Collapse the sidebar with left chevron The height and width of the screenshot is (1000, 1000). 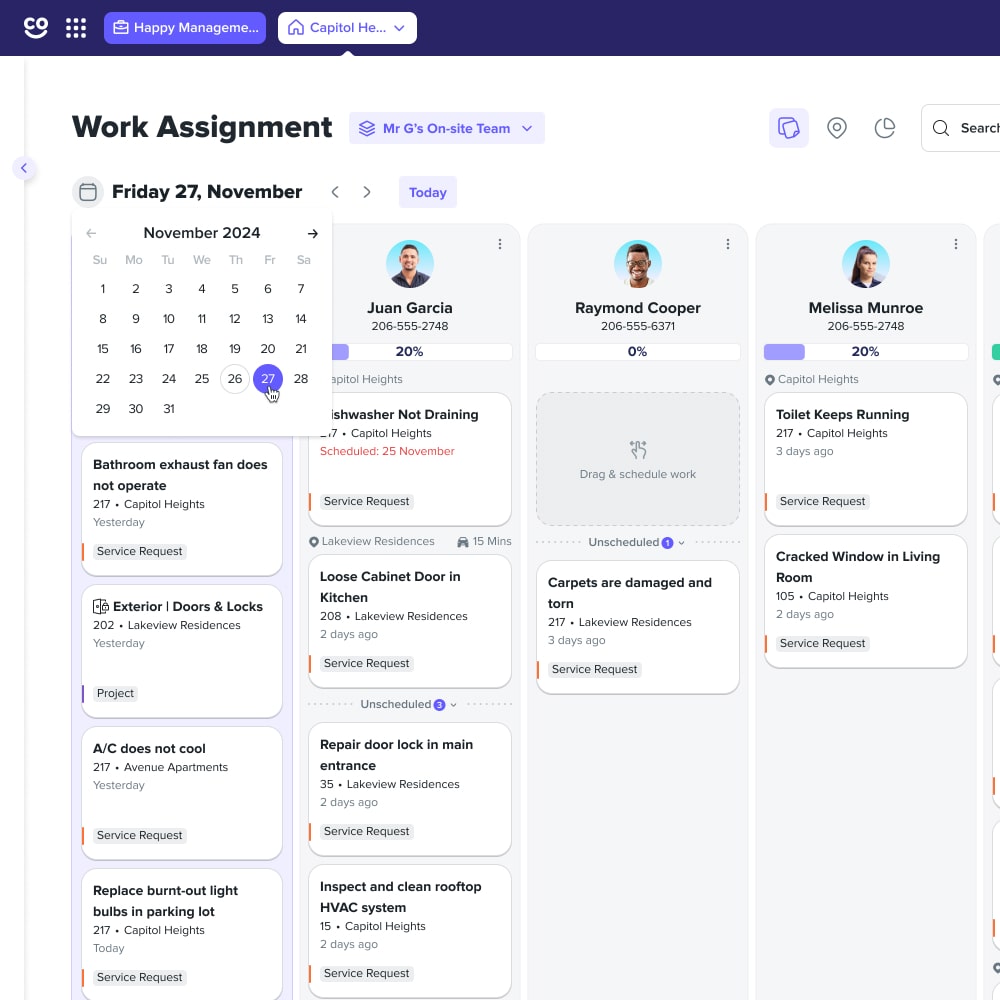point(24,168)
